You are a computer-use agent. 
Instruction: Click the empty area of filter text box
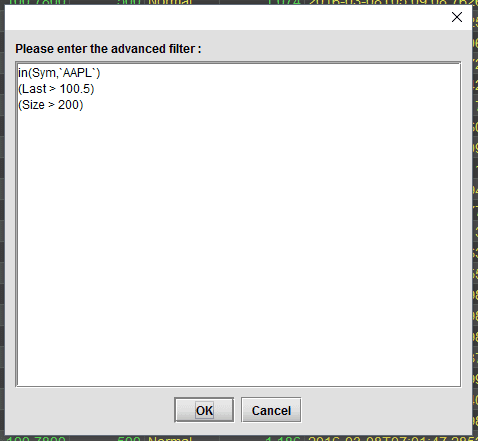pos(238,247)
